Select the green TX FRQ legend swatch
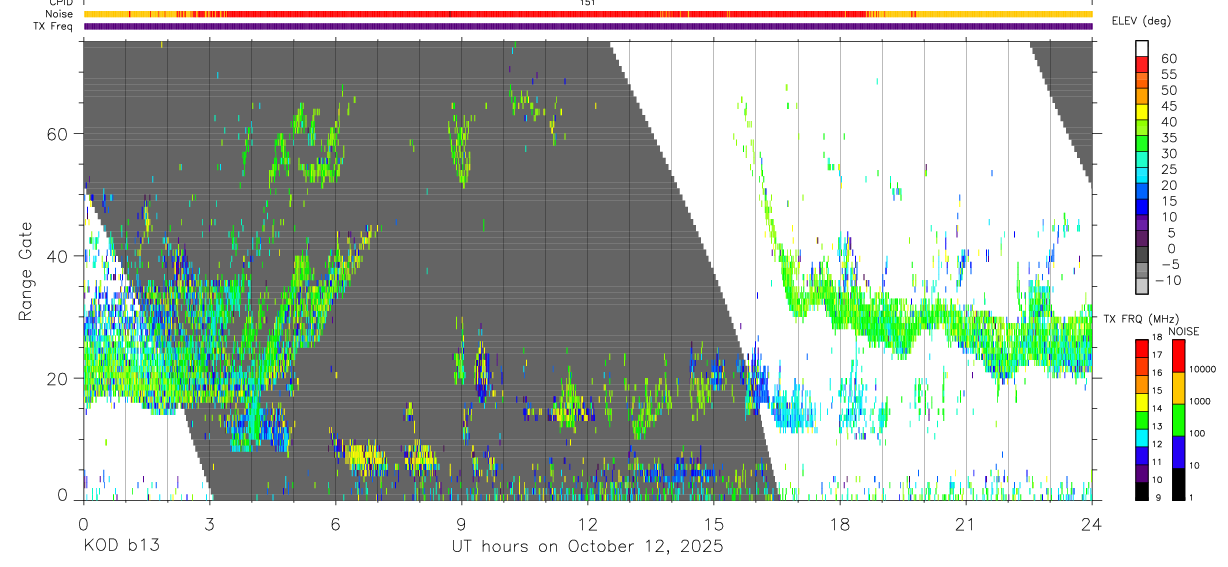 coord(1142,420)
